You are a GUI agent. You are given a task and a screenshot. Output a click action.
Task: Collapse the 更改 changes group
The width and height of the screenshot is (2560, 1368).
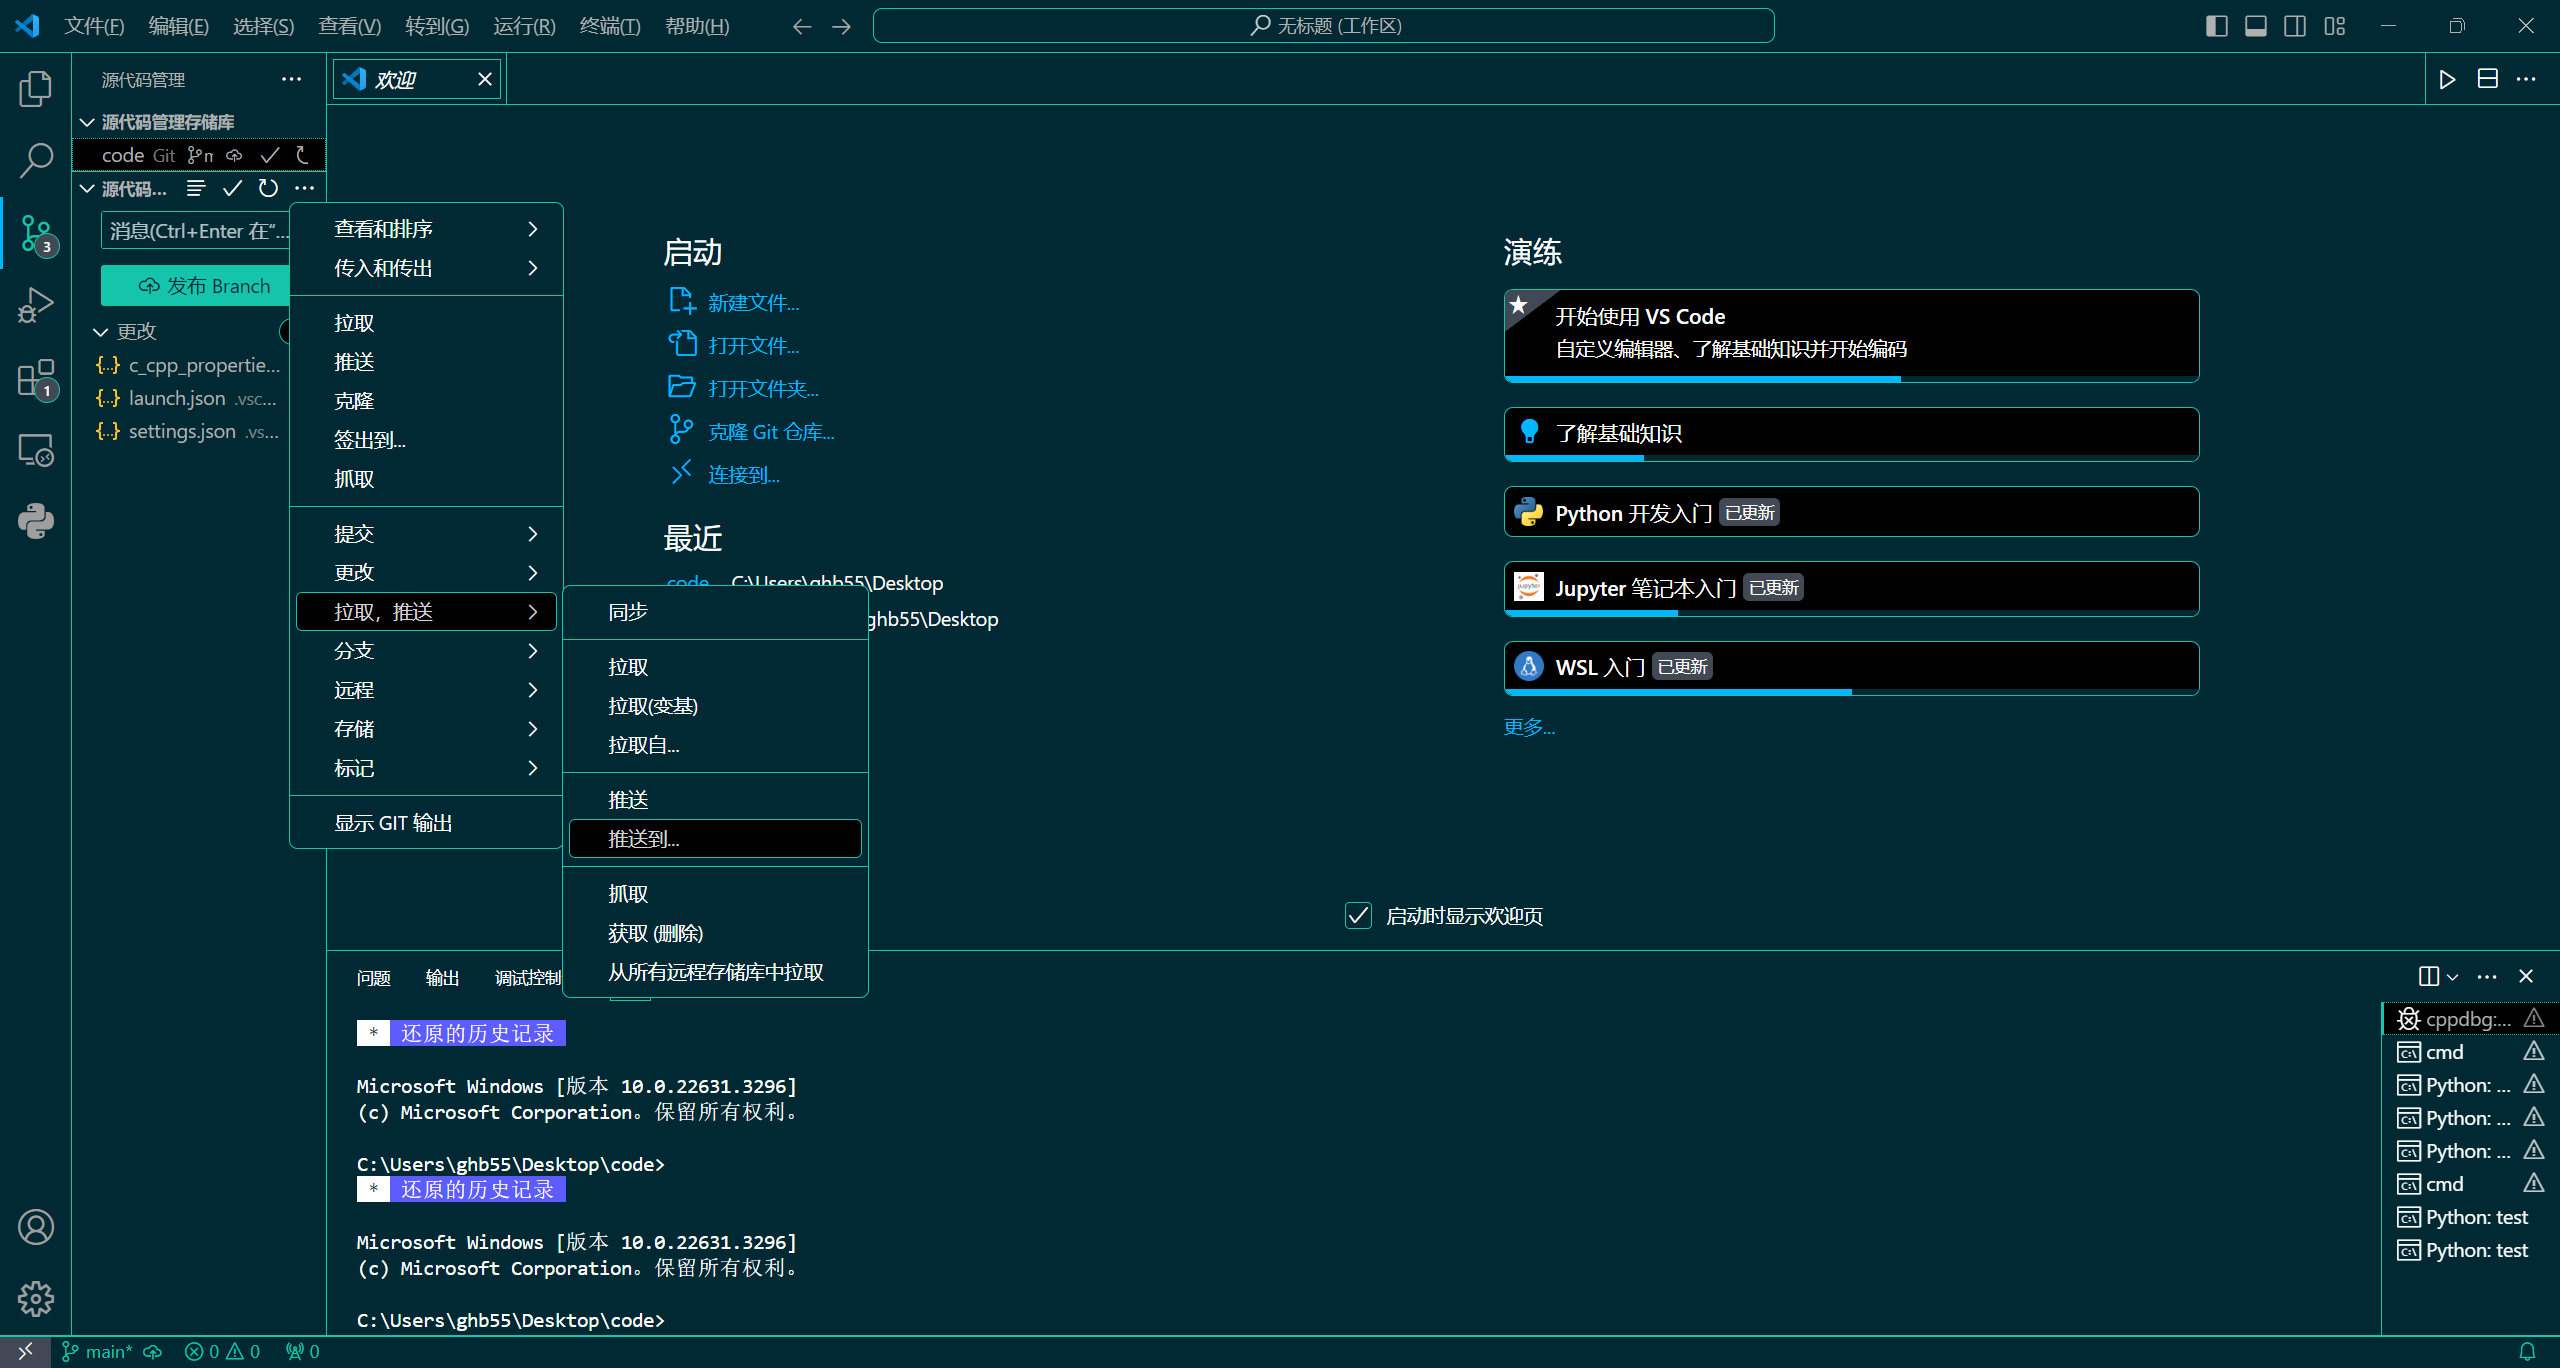pyautogui.click(x=101, y=331)
